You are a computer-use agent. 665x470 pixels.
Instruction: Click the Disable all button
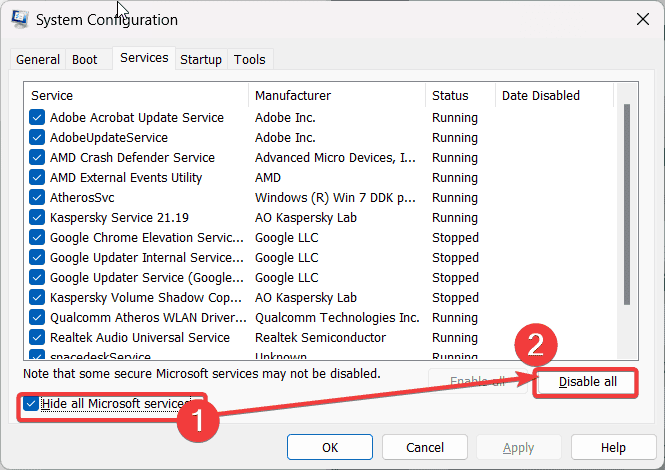coord(587,382)
